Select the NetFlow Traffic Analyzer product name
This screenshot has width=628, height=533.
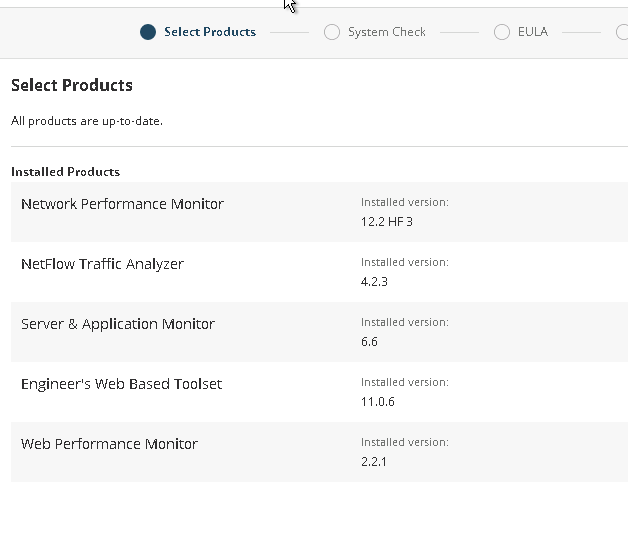click(x=102, y=264)
